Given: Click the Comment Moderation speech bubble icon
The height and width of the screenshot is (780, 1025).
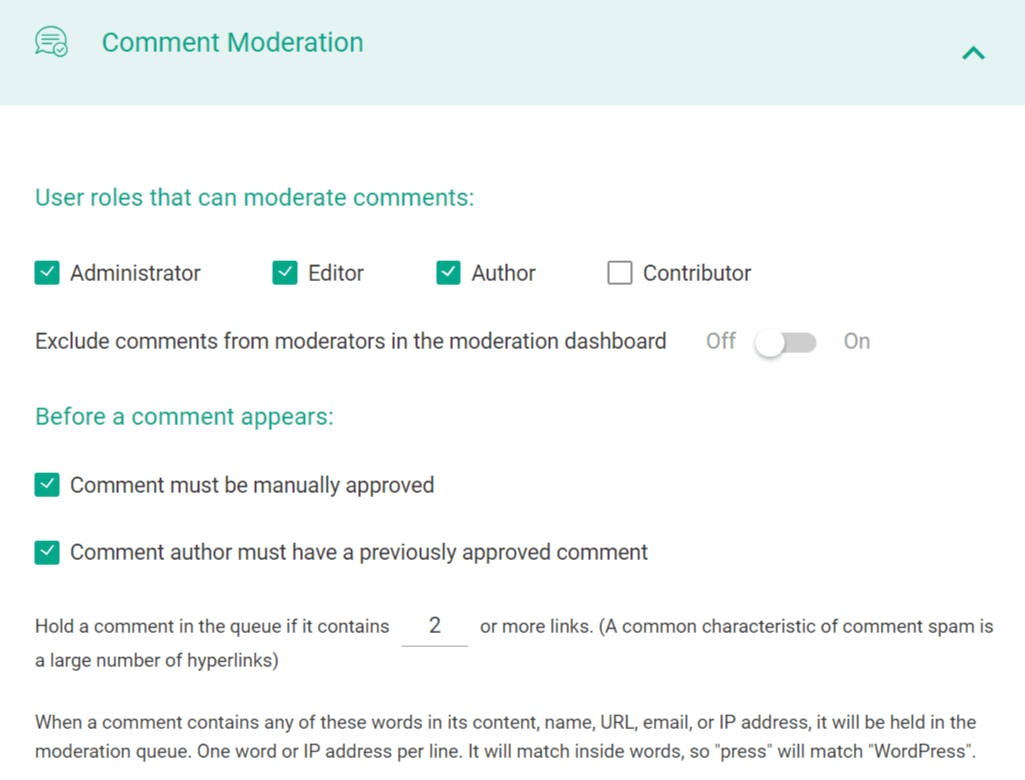Looking at the screenshot, I should pyautogui.click(x=51, y=42).
